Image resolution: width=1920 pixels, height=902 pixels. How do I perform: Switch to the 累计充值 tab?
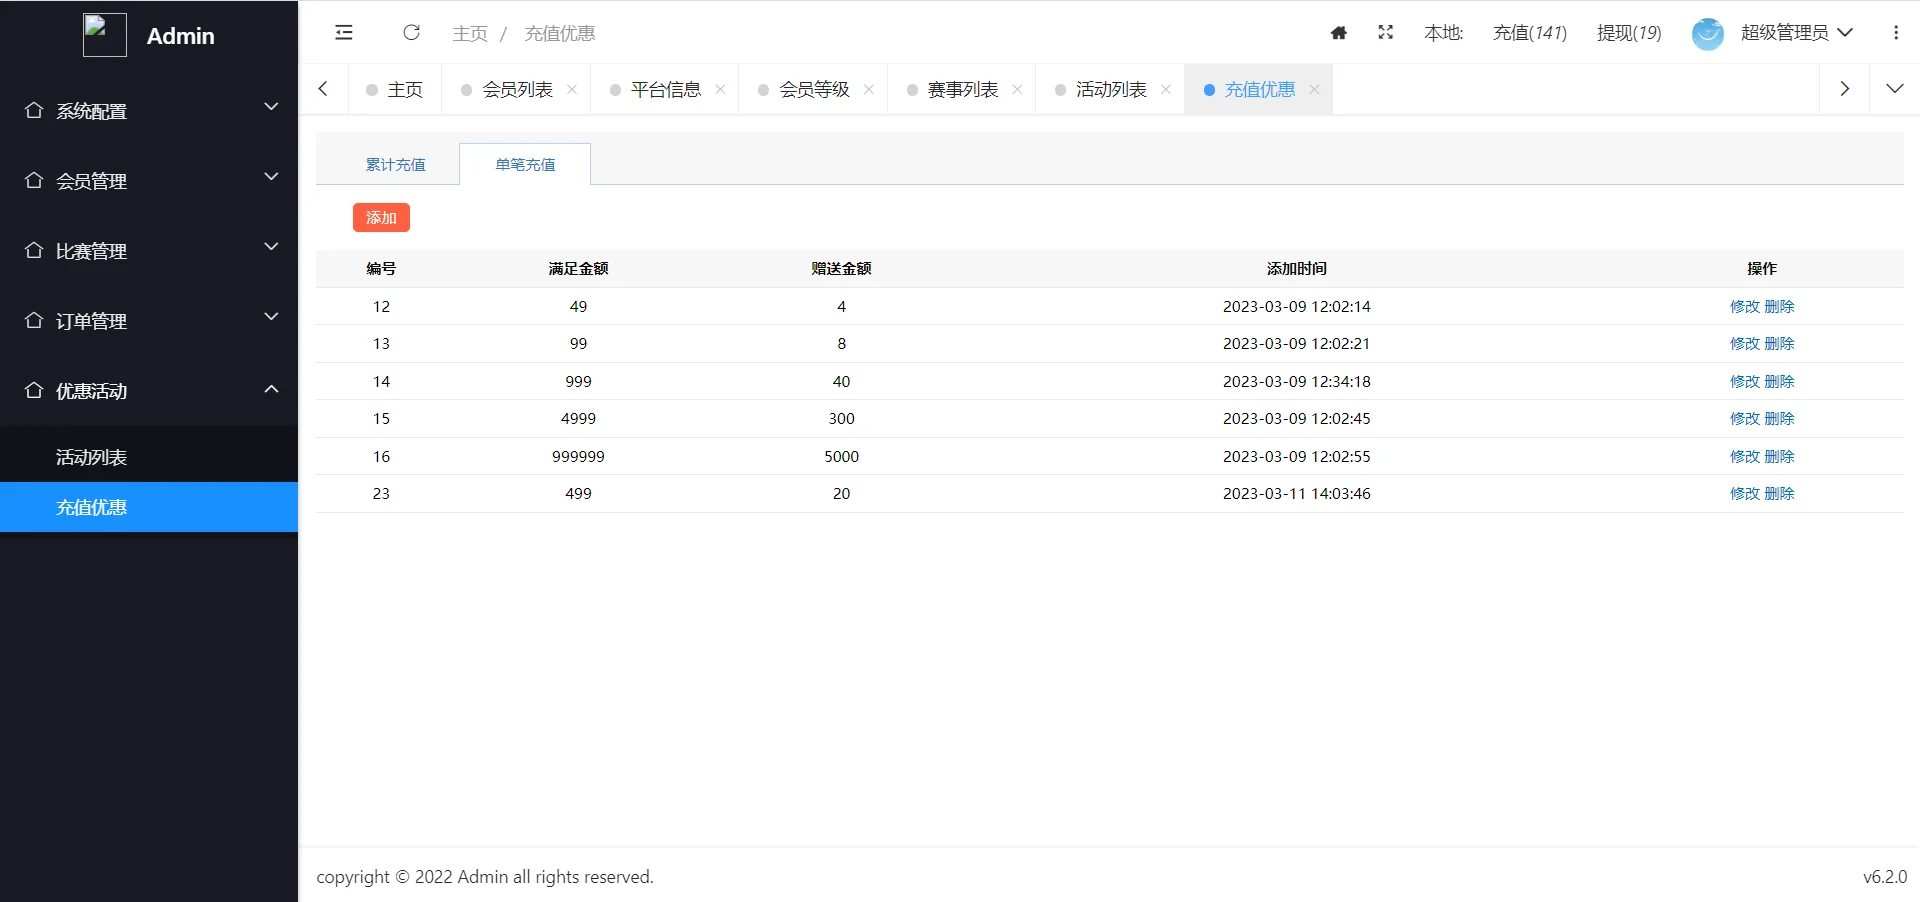[395, 165]
